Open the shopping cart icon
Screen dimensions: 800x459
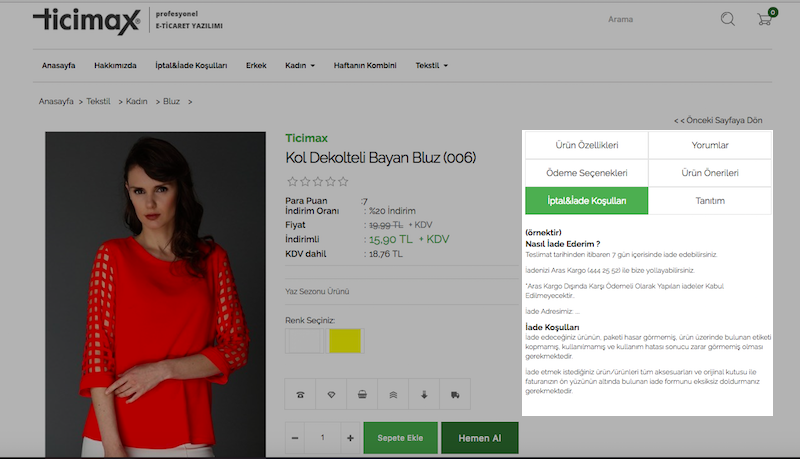(x=765, y=19)
